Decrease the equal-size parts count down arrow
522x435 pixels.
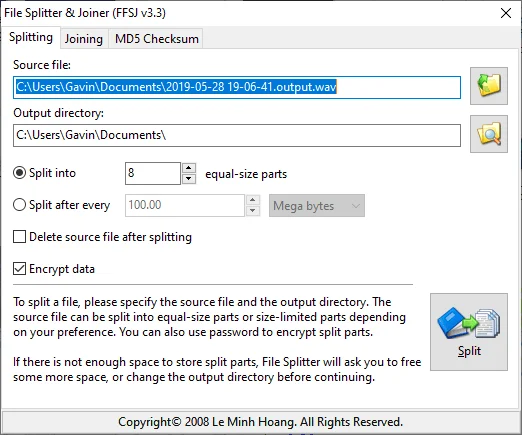tap(189, 179)
